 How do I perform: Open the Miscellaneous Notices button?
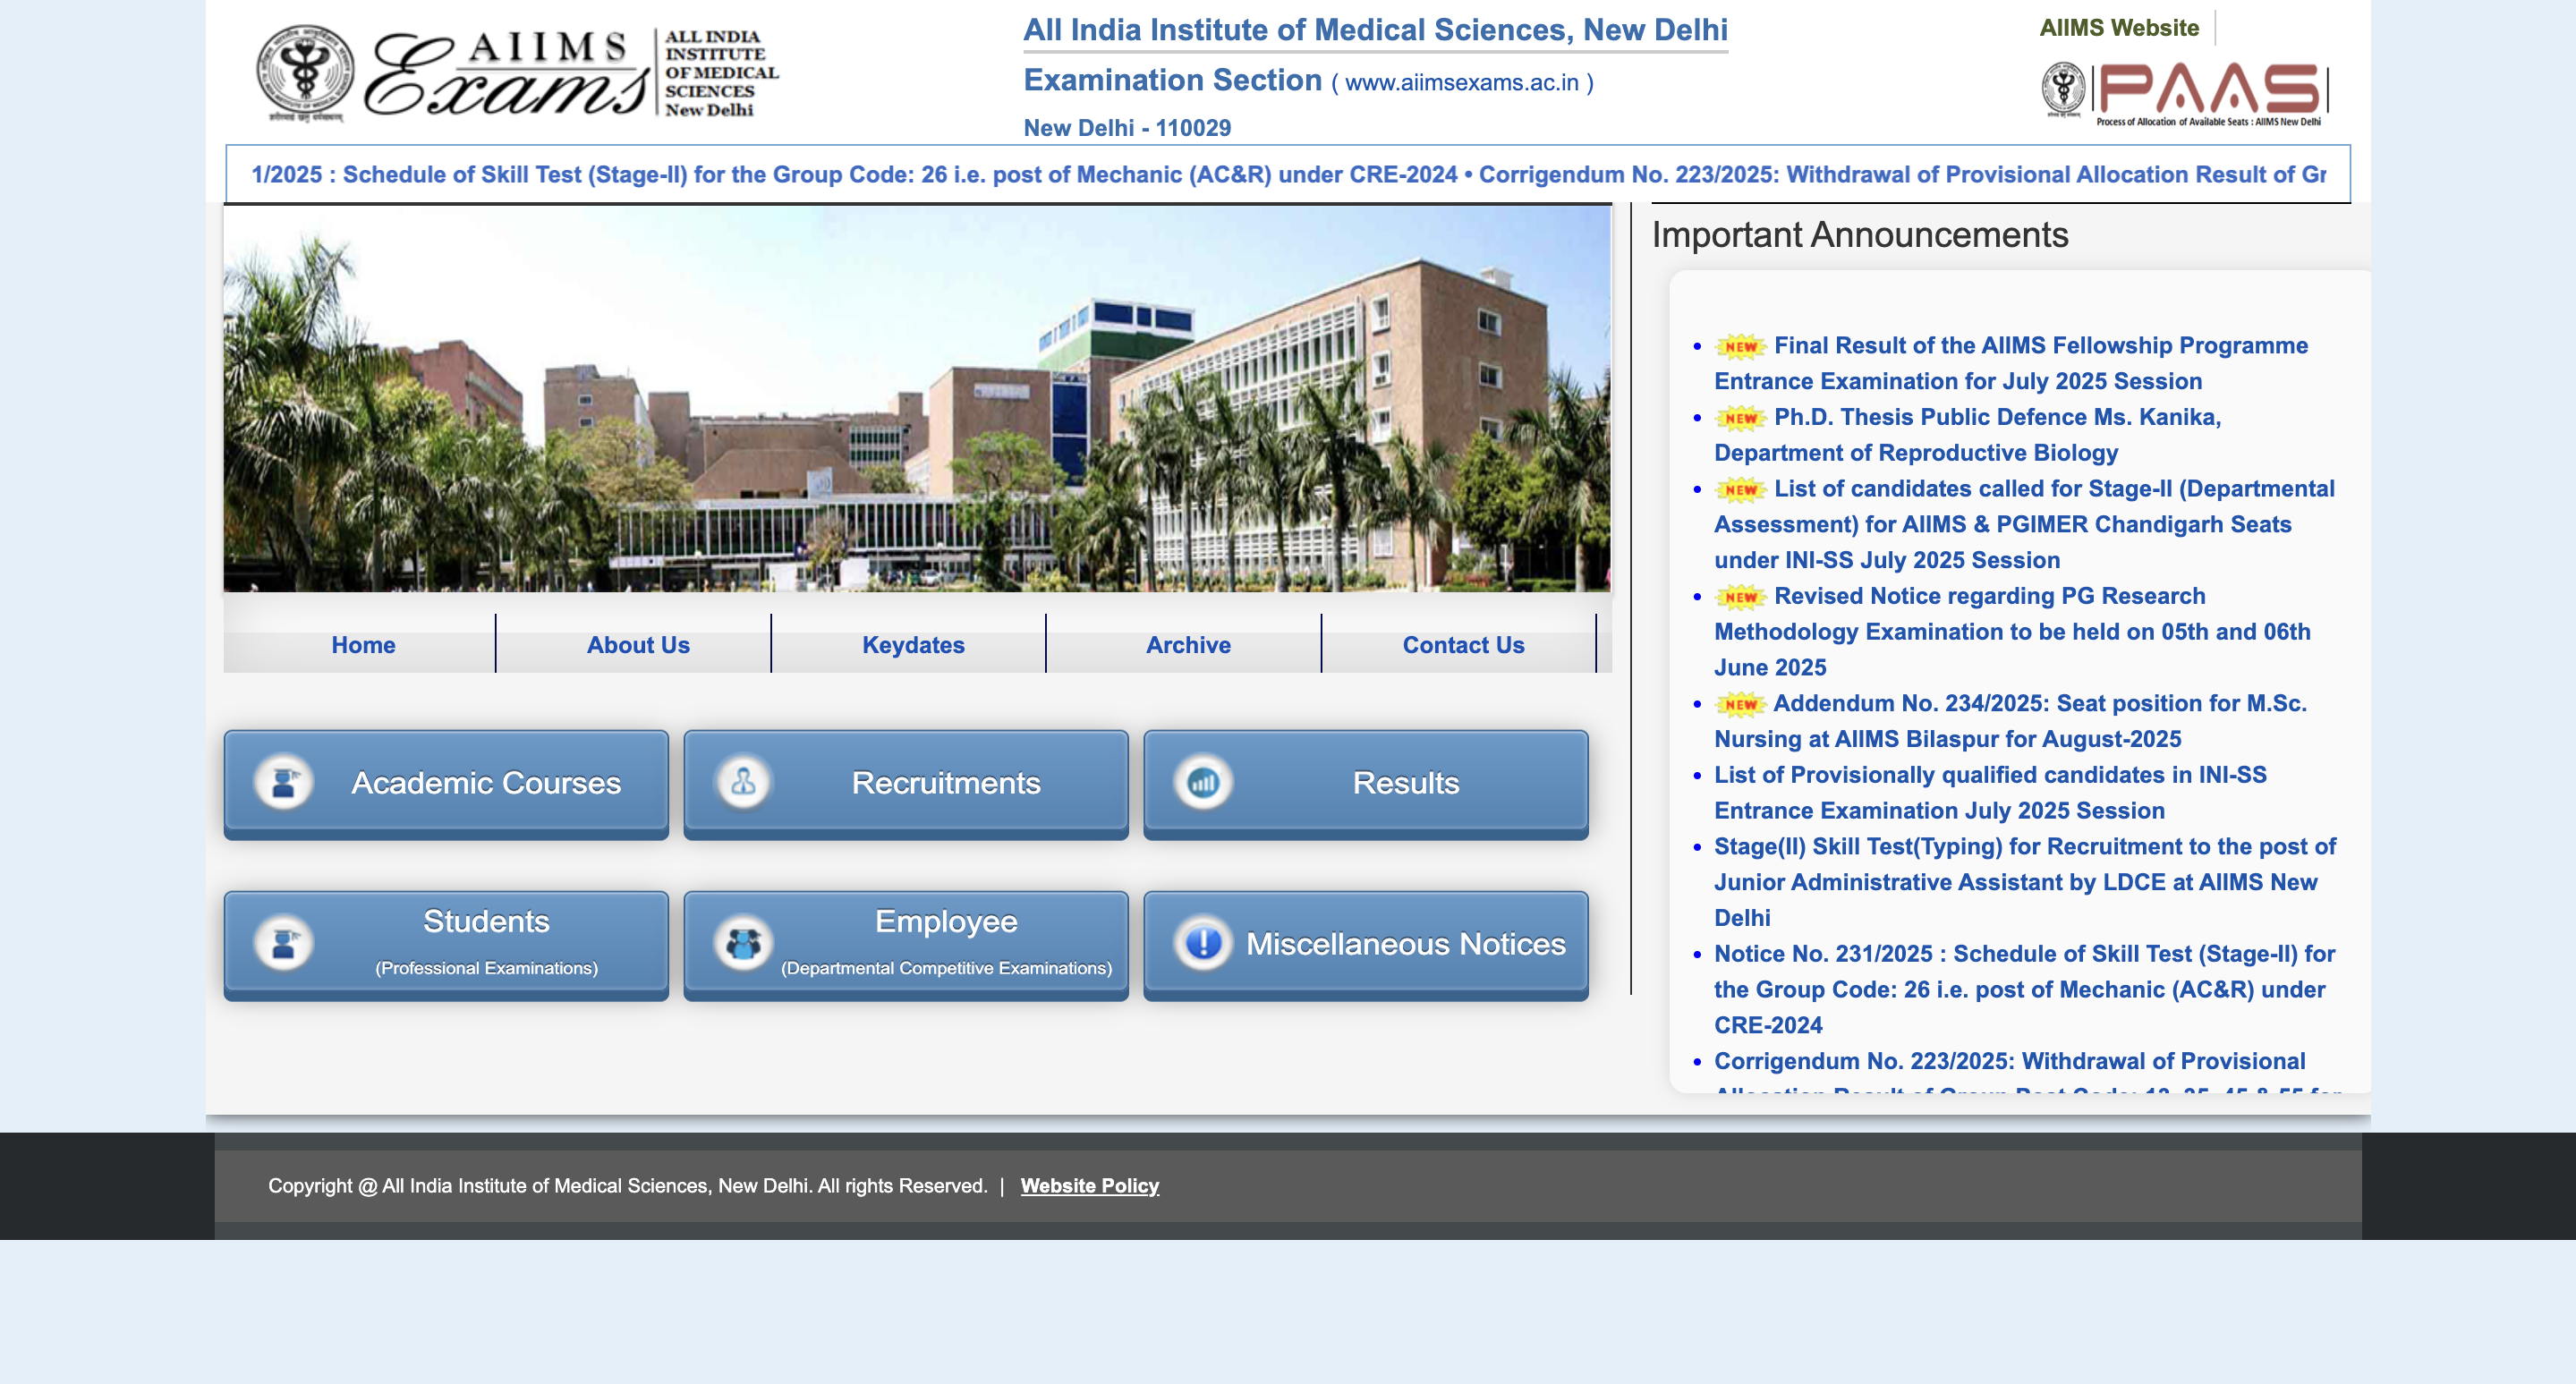[1366, 945]
